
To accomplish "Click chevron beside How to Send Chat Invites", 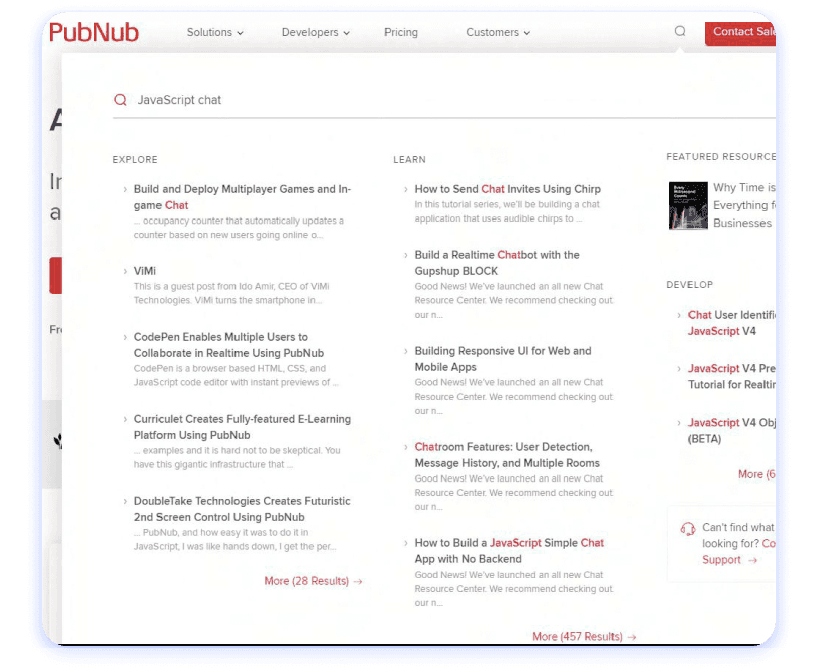I will 406,189.
